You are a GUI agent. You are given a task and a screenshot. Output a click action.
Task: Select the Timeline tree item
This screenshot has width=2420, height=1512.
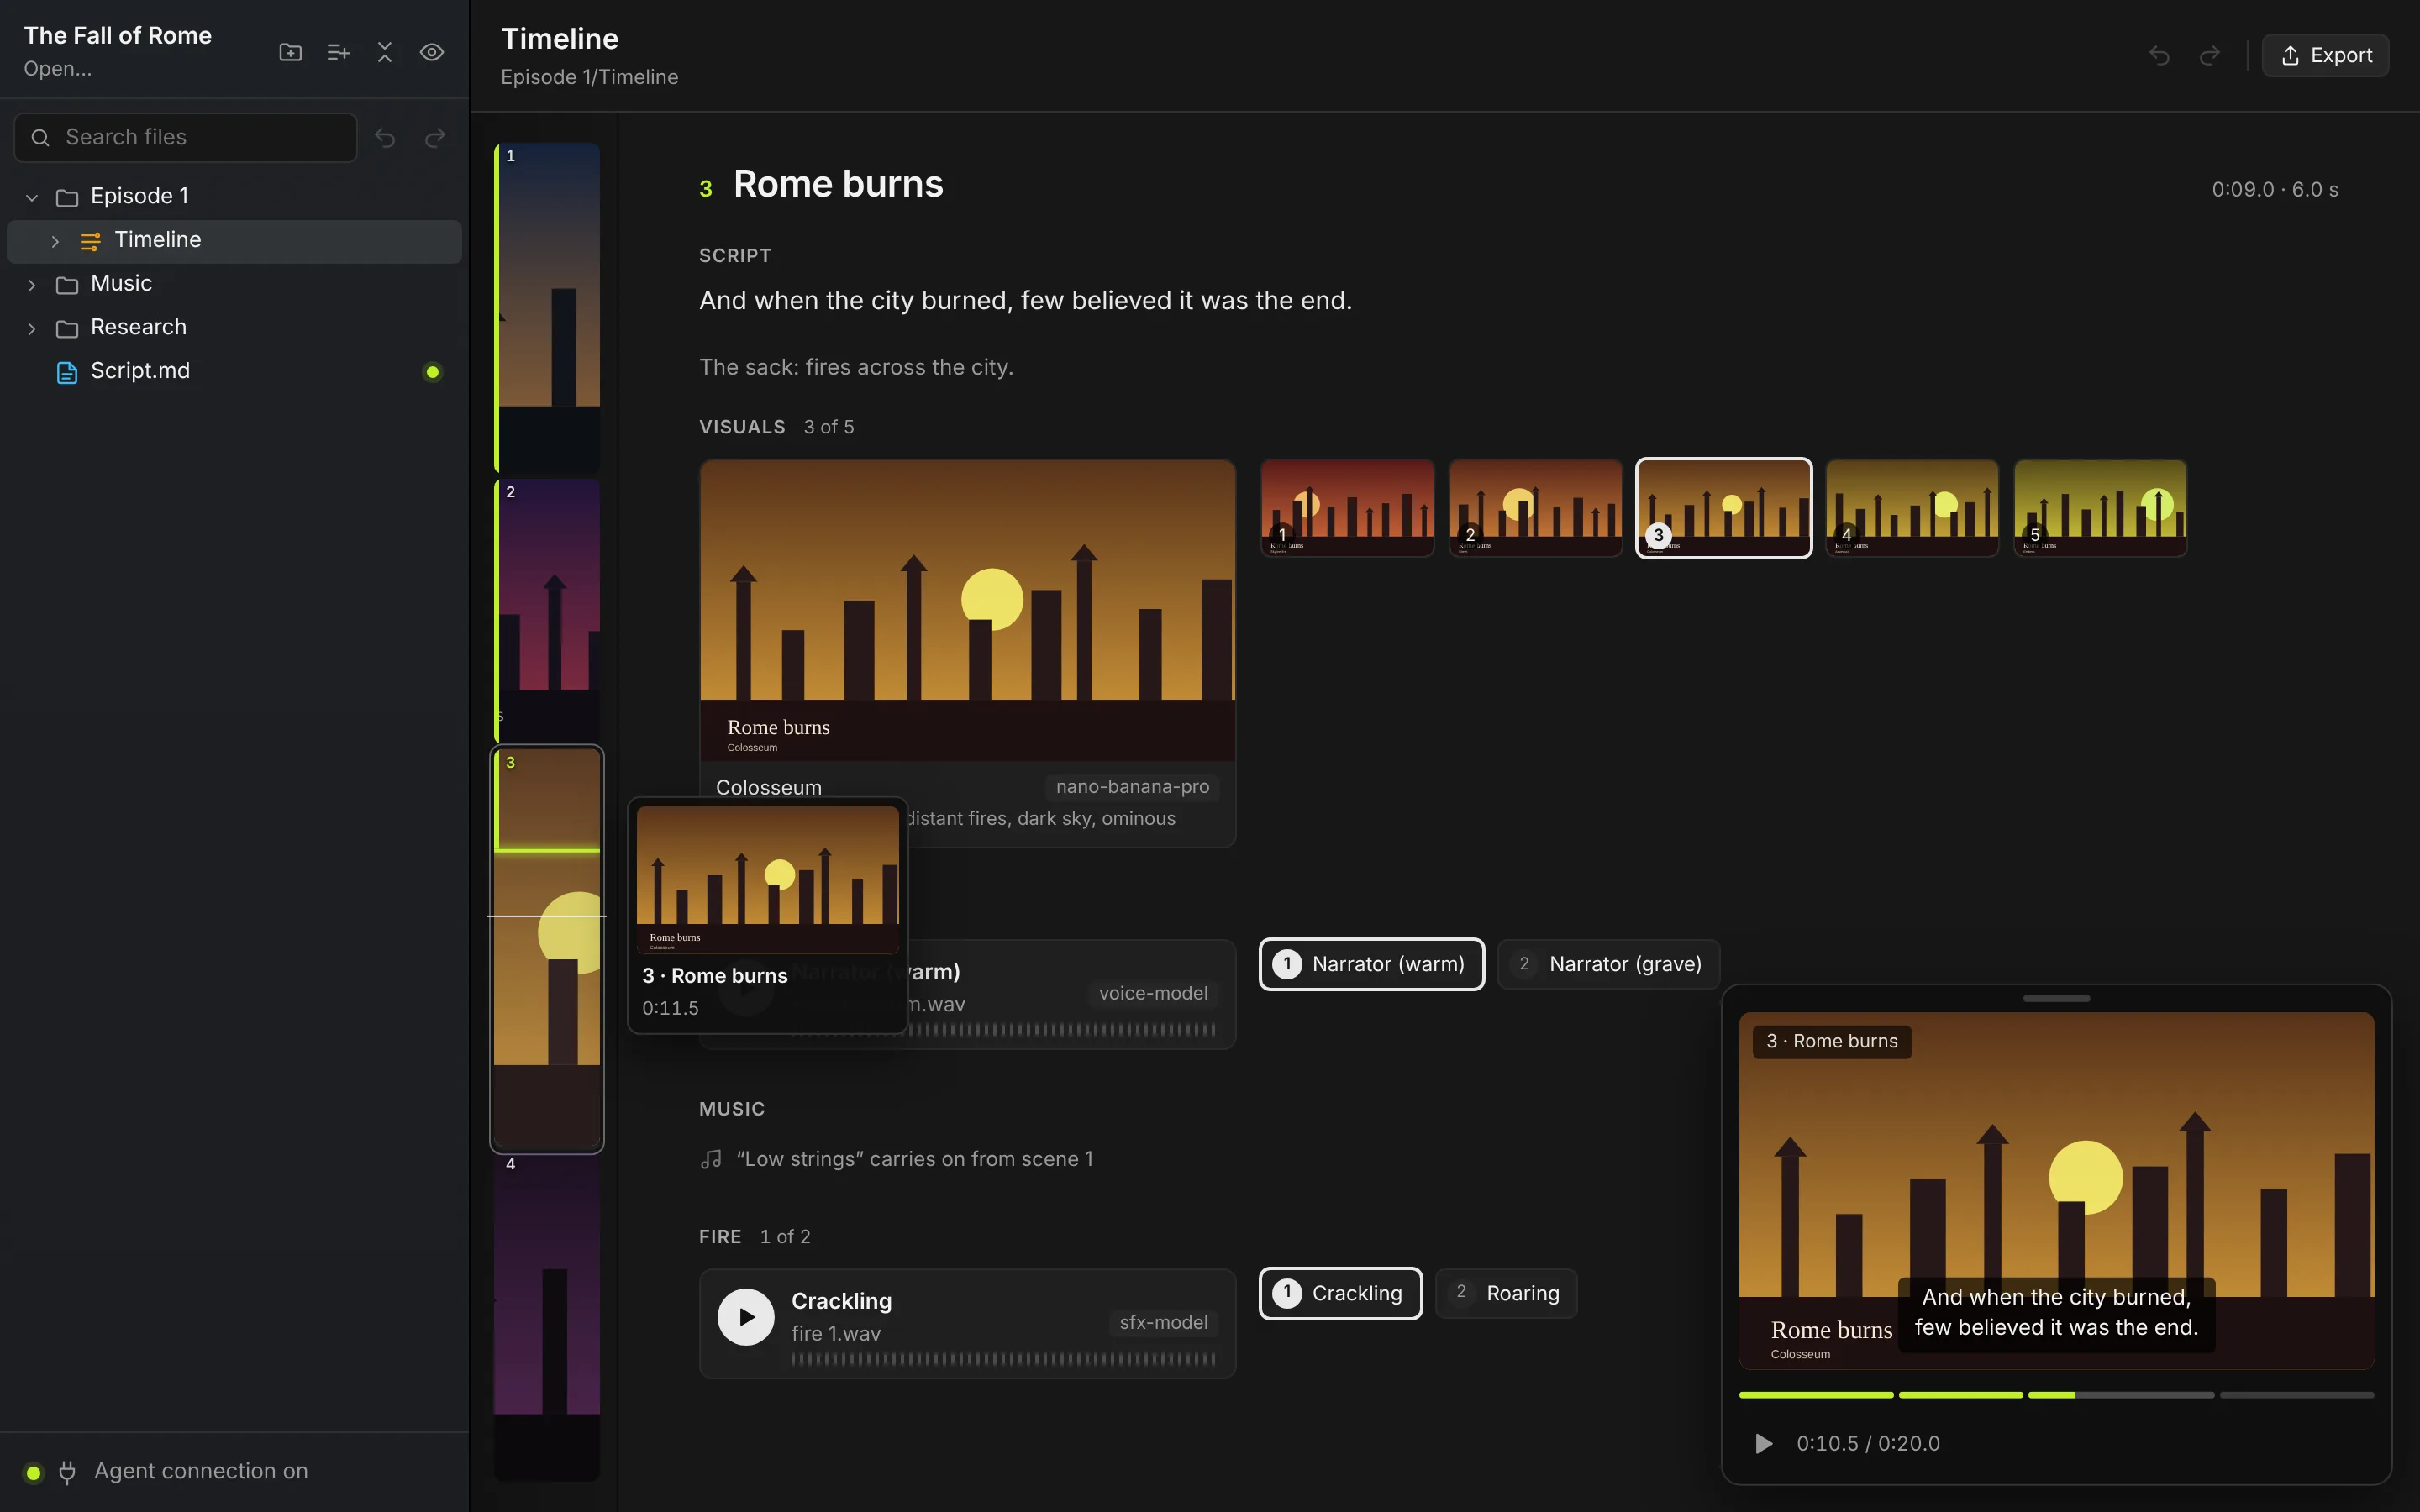click(234, 240)
